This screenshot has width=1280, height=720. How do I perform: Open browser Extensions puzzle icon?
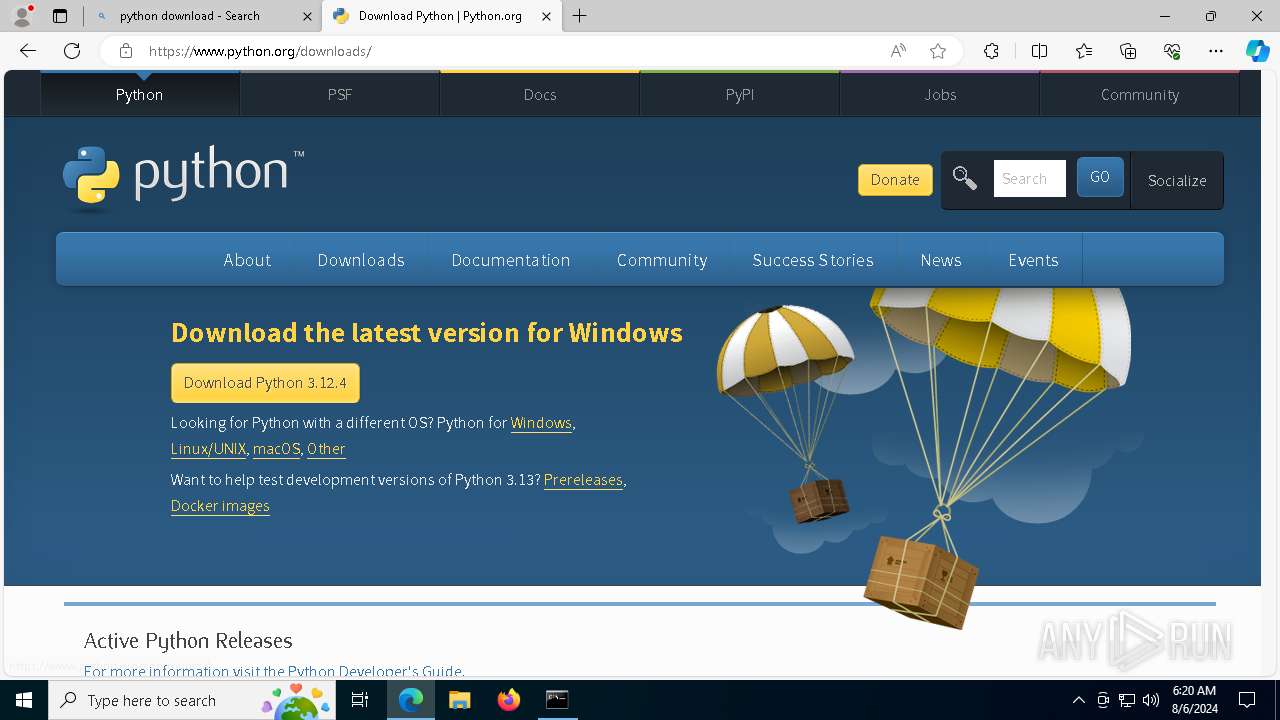click(991, 51)
